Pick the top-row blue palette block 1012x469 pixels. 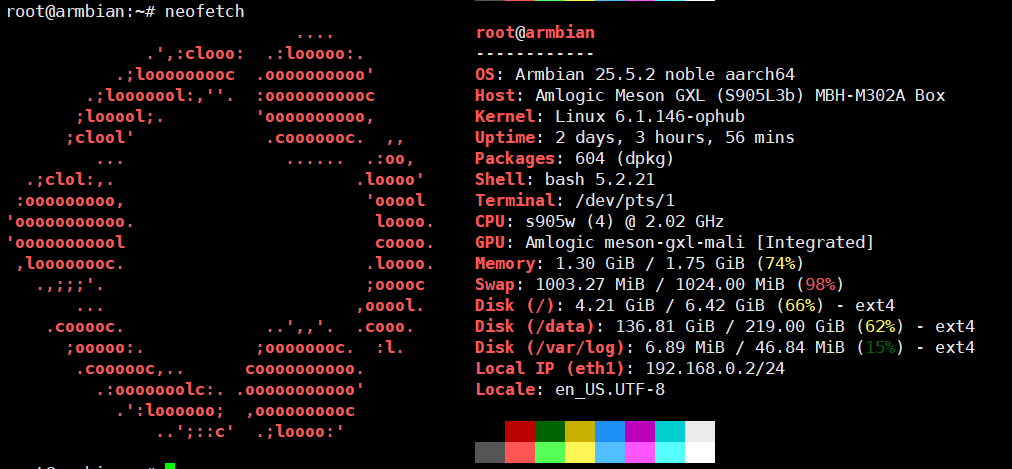[x=610, y=431]
